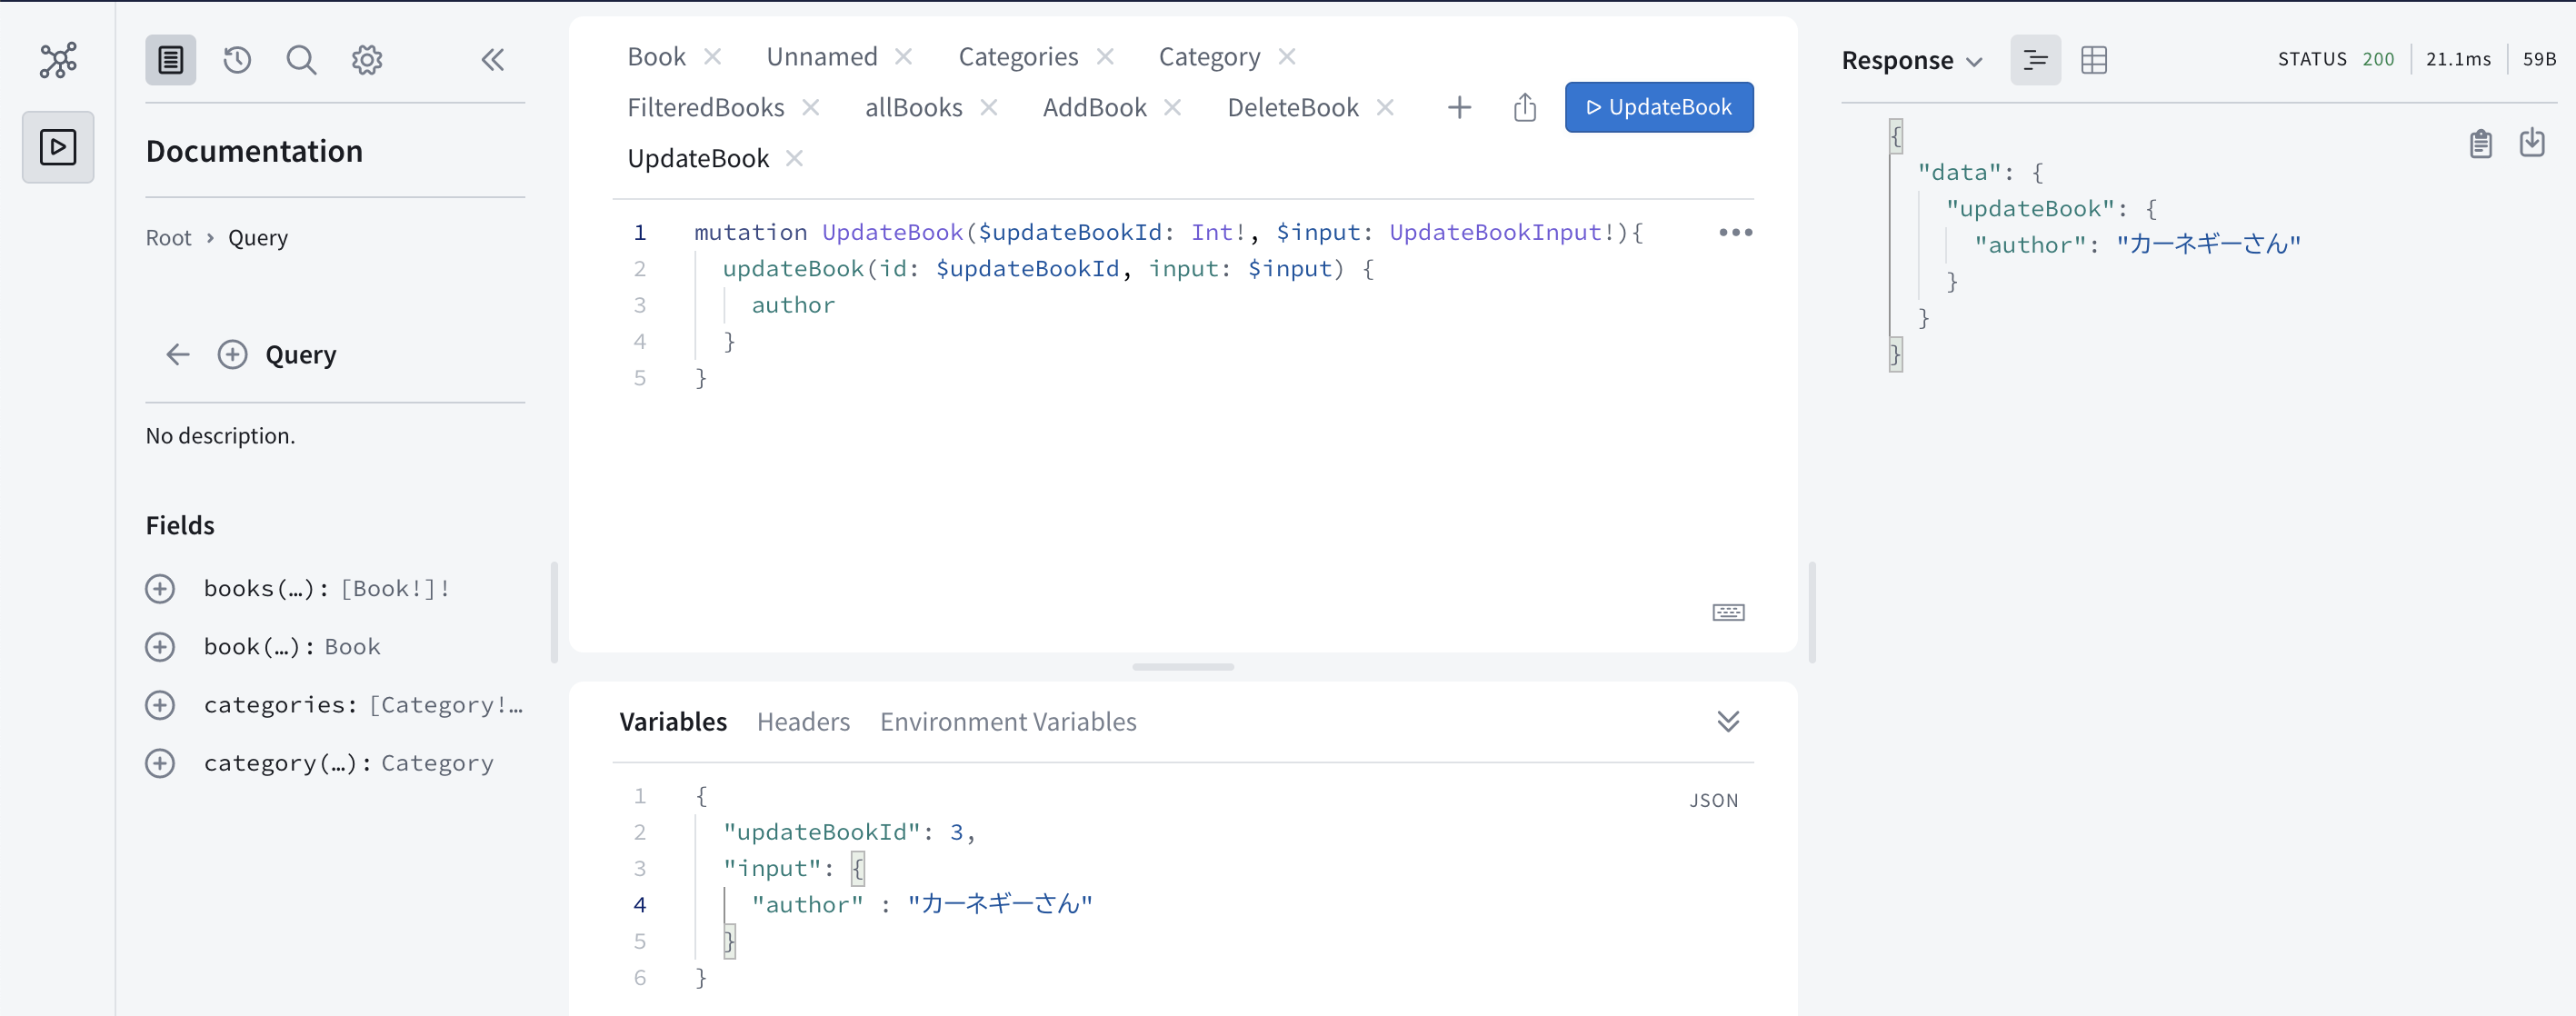The width and height of the screenshot is (2576, 1016).
Task: Click the 21.1ms response time
Action: [2458, 59]
